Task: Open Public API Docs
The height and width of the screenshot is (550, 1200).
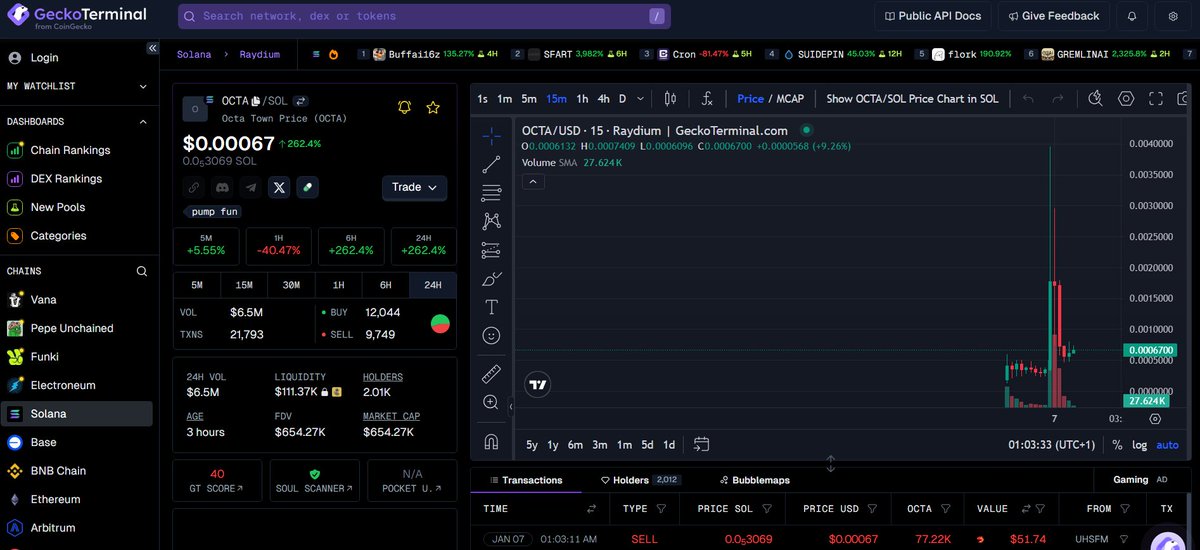Action: click(x=932, y=16)
